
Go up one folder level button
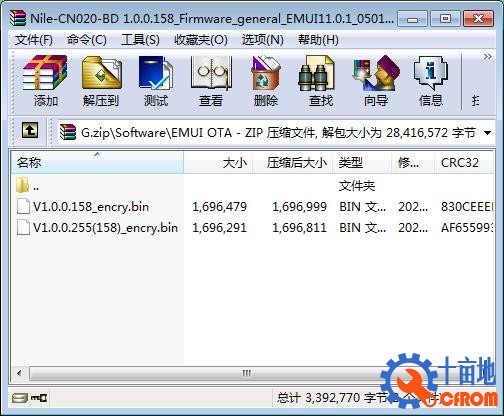point(30,130)
